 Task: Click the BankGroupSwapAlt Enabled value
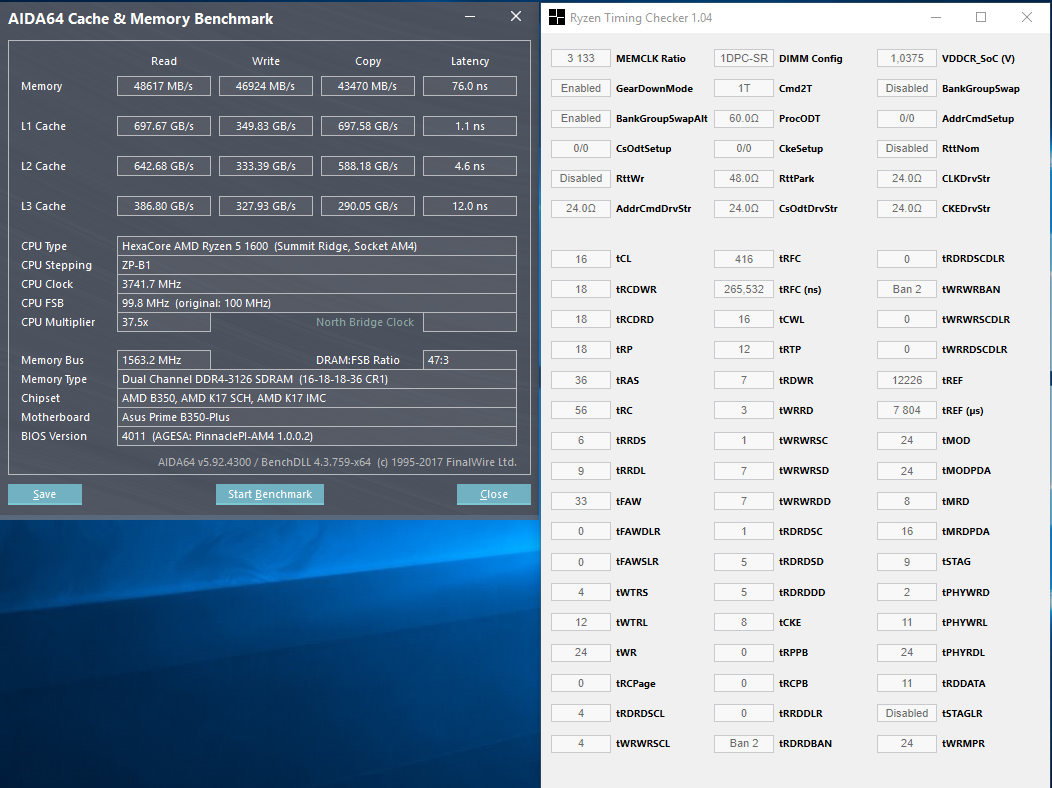(x=581, y=119)
